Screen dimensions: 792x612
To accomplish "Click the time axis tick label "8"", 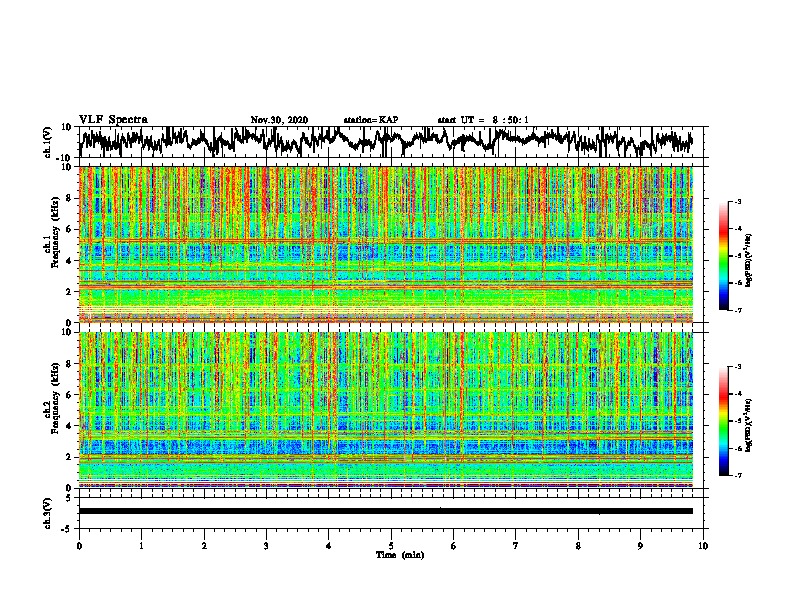I will click(x=578, y=546).
